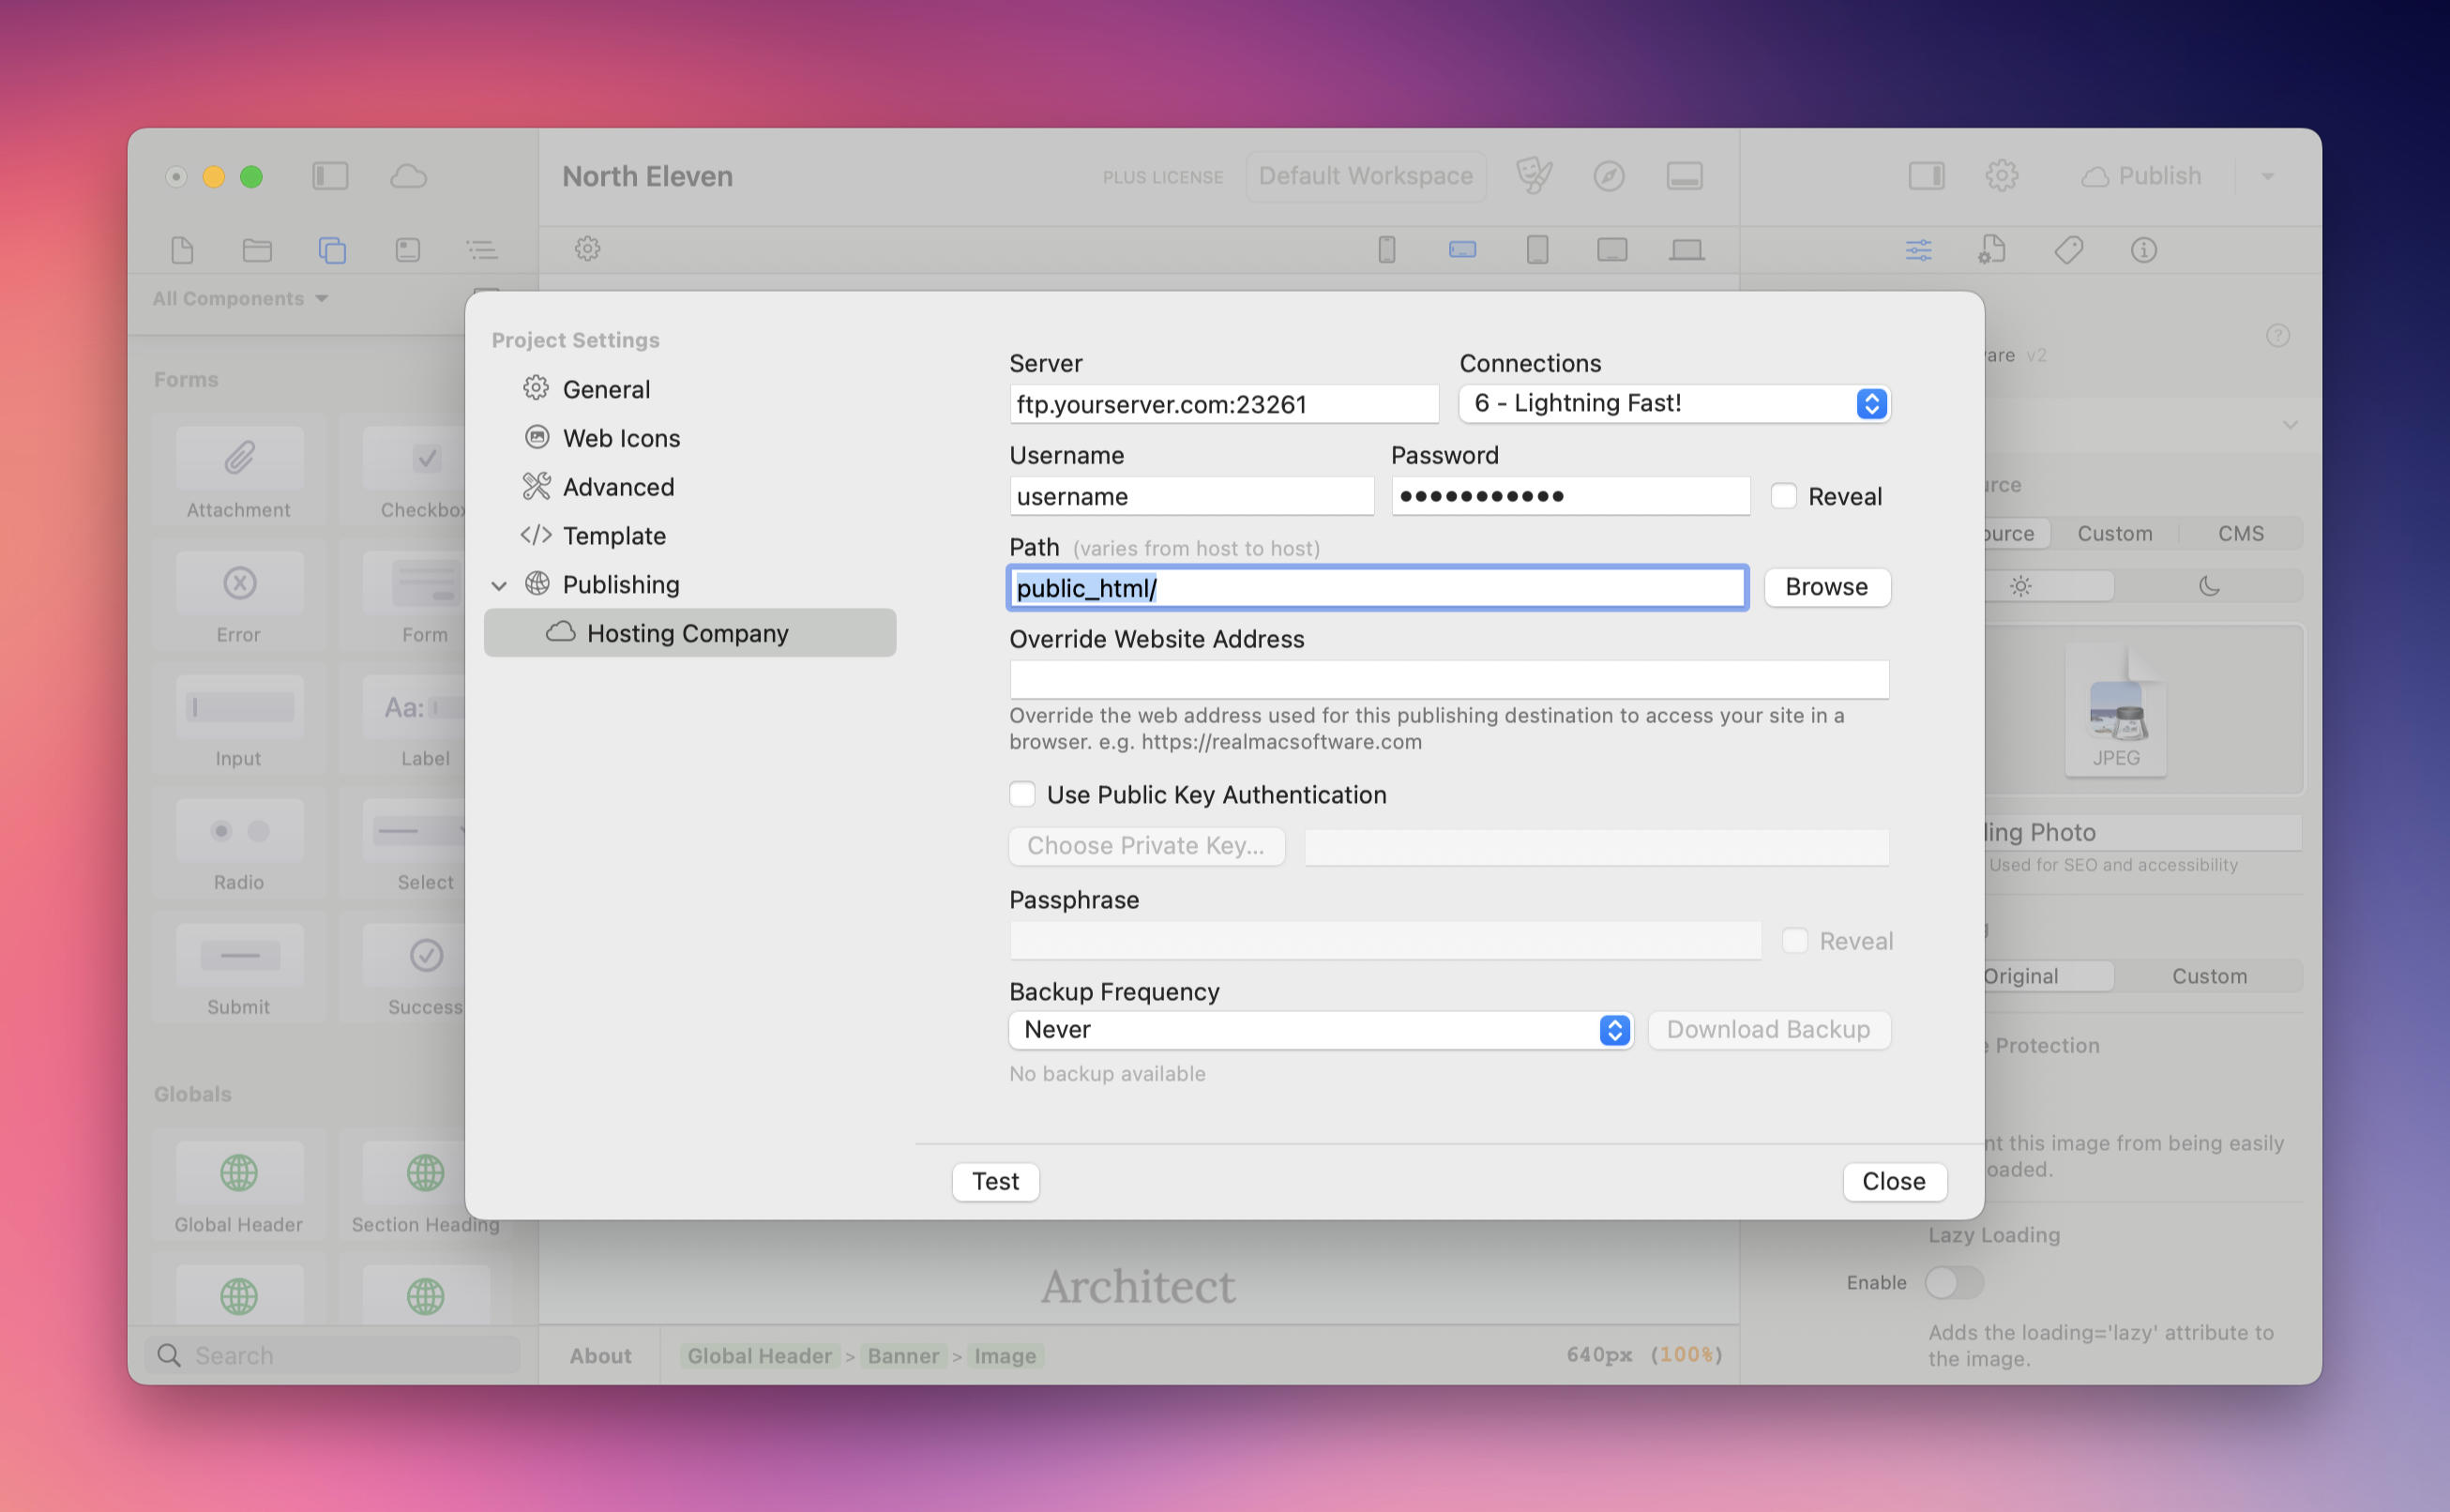The image size is (2450, 1512).
Task: Open the Advanced project settings
Action: 618,487
